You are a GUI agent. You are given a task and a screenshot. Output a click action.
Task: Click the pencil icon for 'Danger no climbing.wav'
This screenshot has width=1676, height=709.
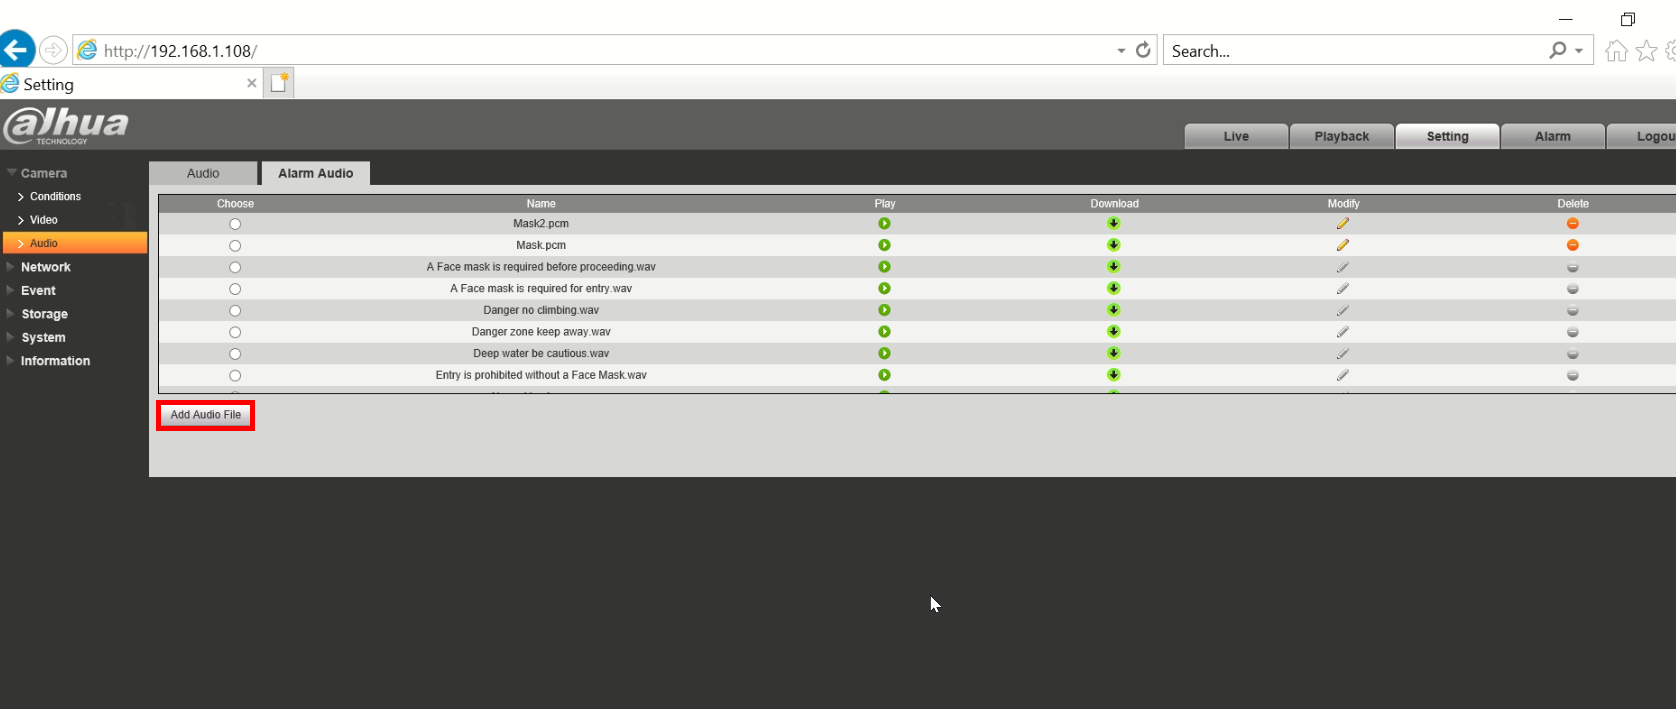(1343, 310)
